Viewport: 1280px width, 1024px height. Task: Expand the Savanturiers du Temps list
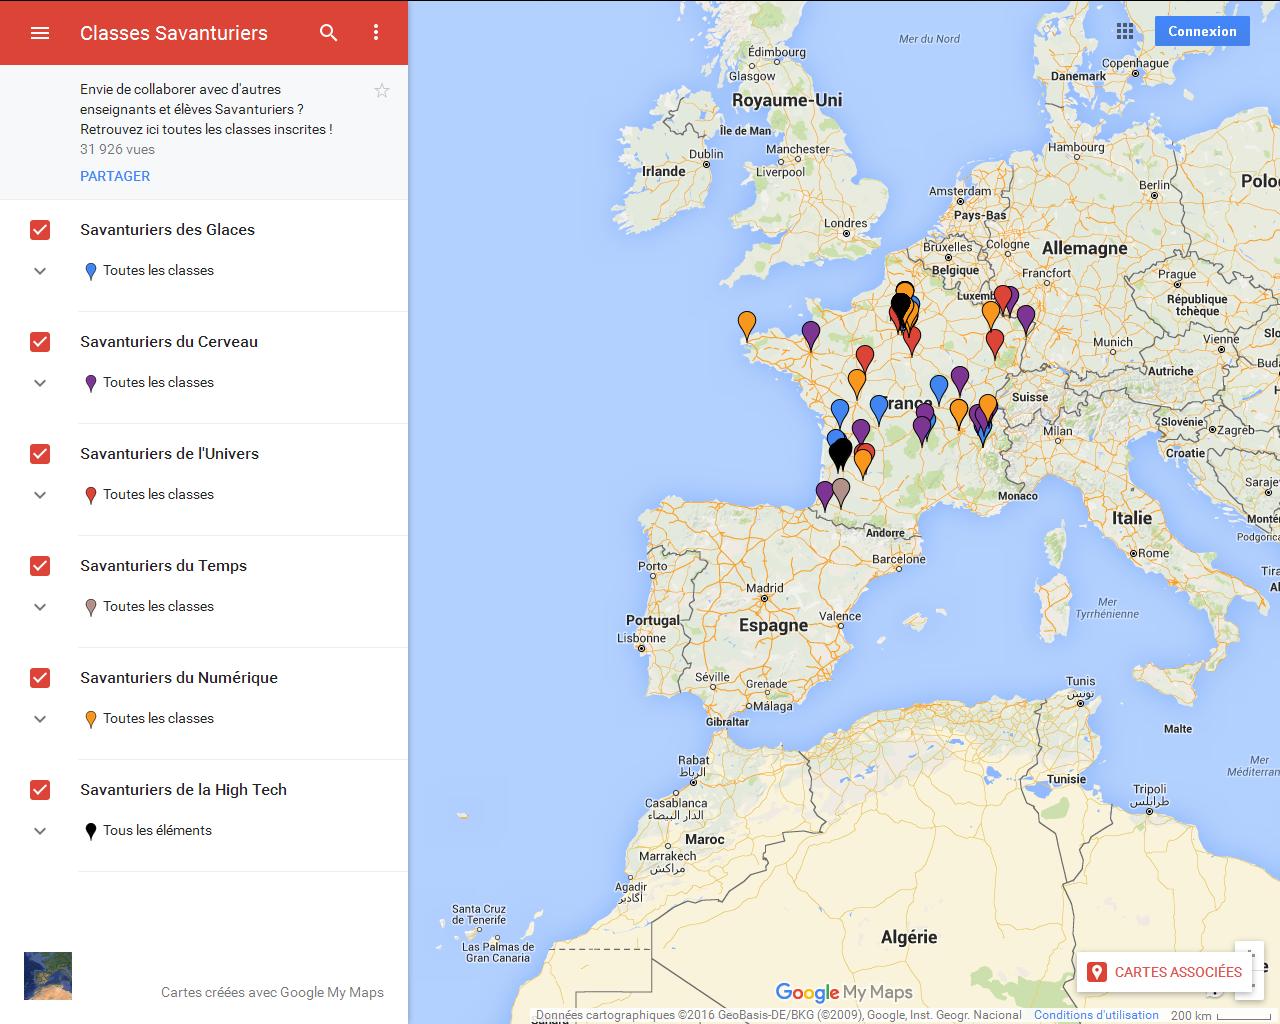[x=40, y=607]
